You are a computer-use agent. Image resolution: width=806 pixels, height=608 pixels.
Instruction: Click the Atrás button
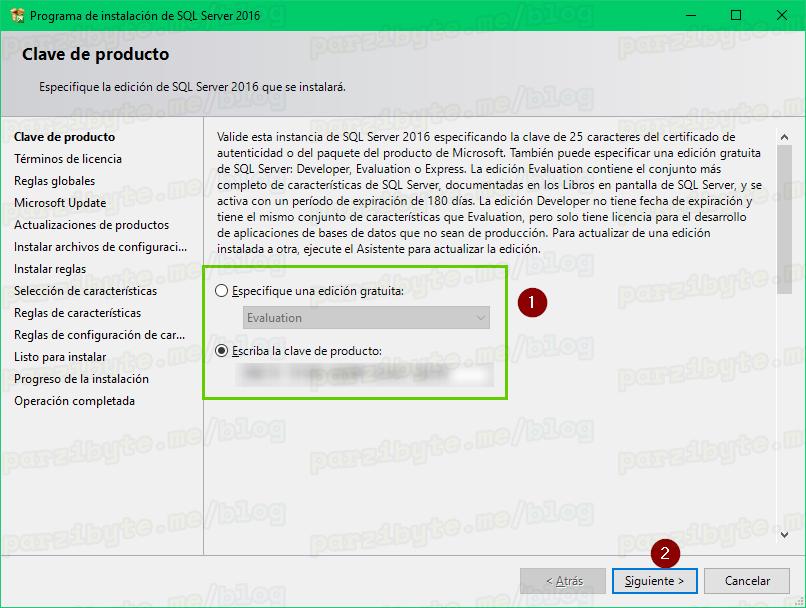563,581
